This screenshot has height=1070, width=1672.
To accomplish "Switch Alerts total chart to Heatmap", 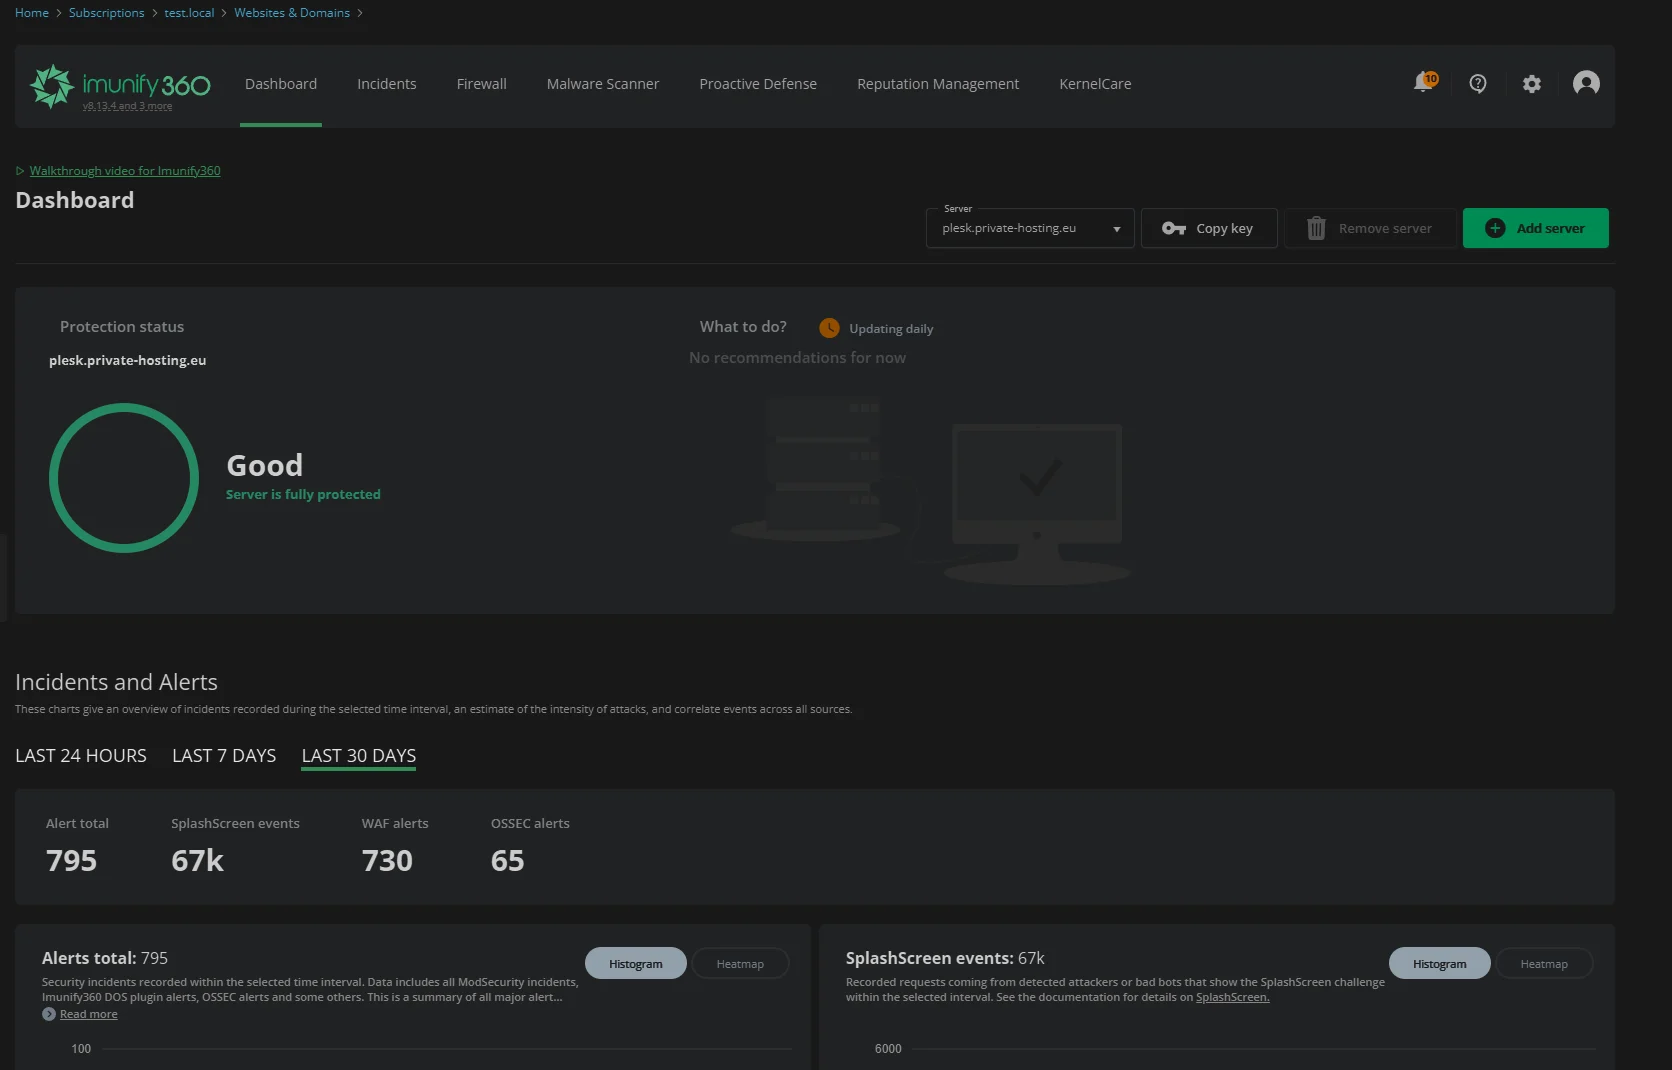I will (x=740, y=964).
